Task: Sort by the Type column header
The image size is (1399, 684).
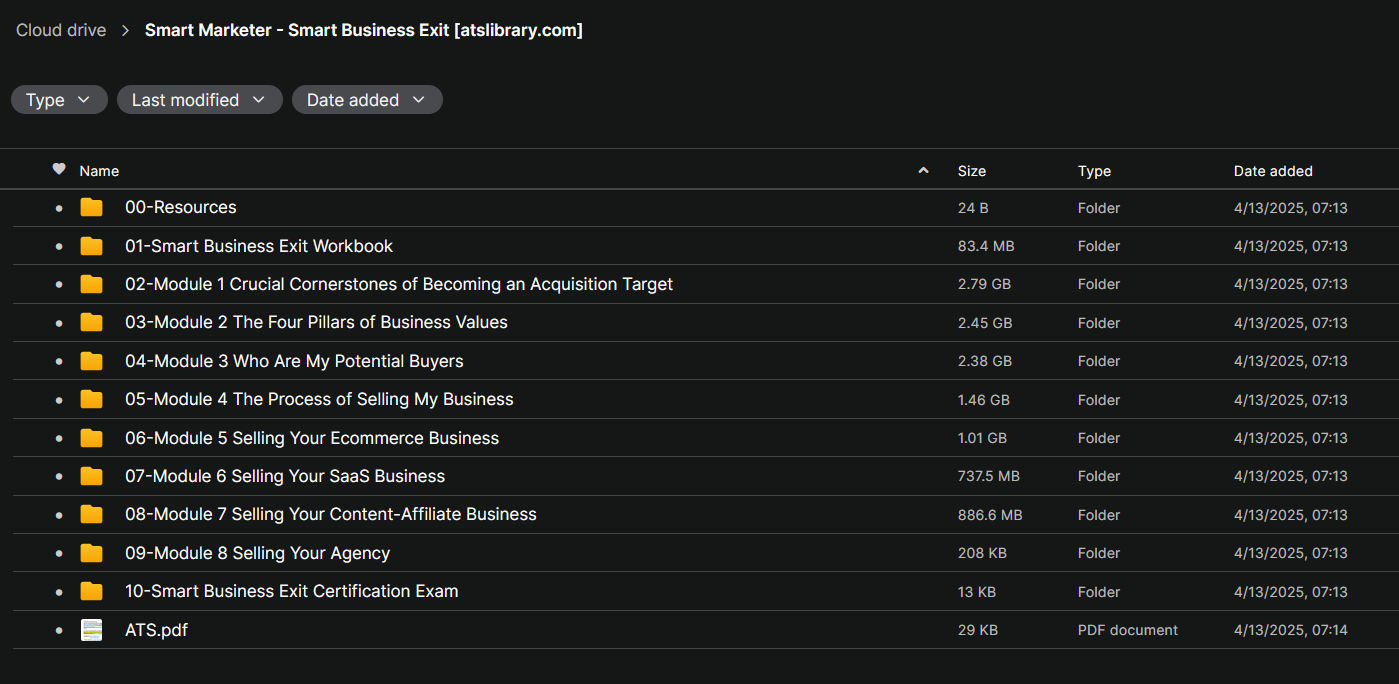Action: coord(1094,171)
